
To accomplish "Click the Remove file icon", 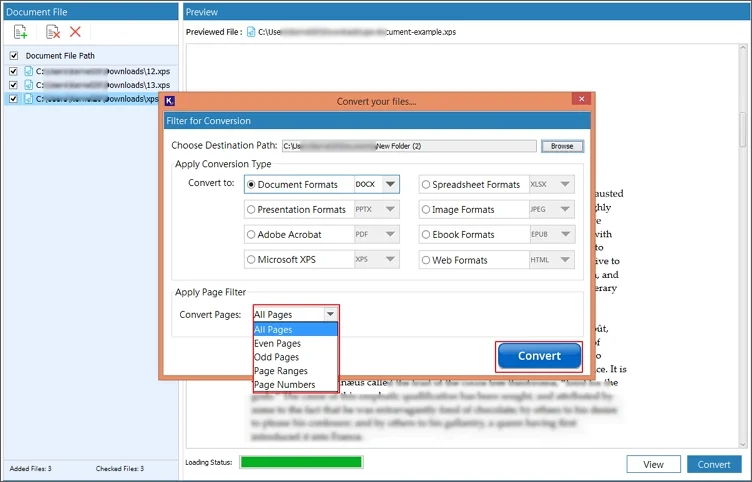I will tap(52, 32).
